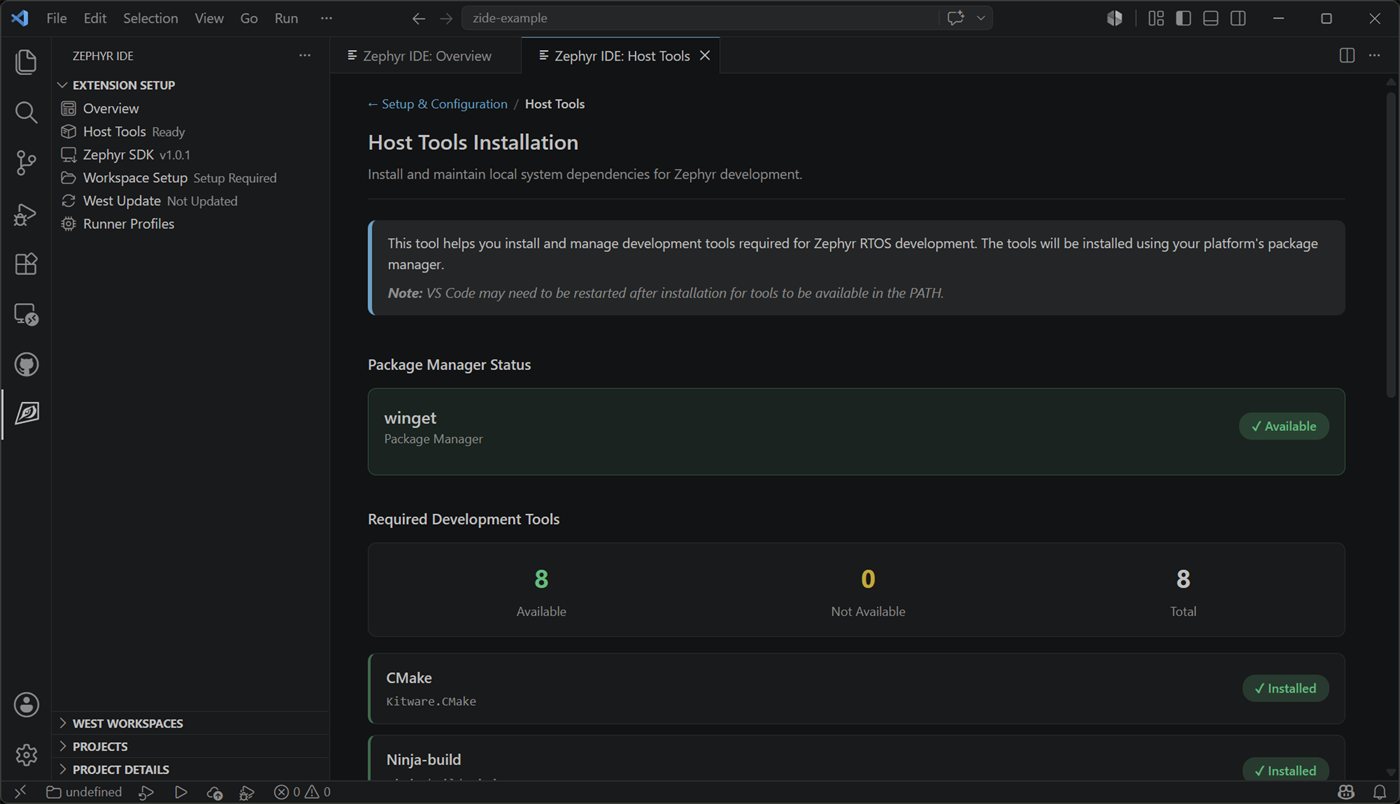Click the remote window indicator in status bar

point(20,792)
